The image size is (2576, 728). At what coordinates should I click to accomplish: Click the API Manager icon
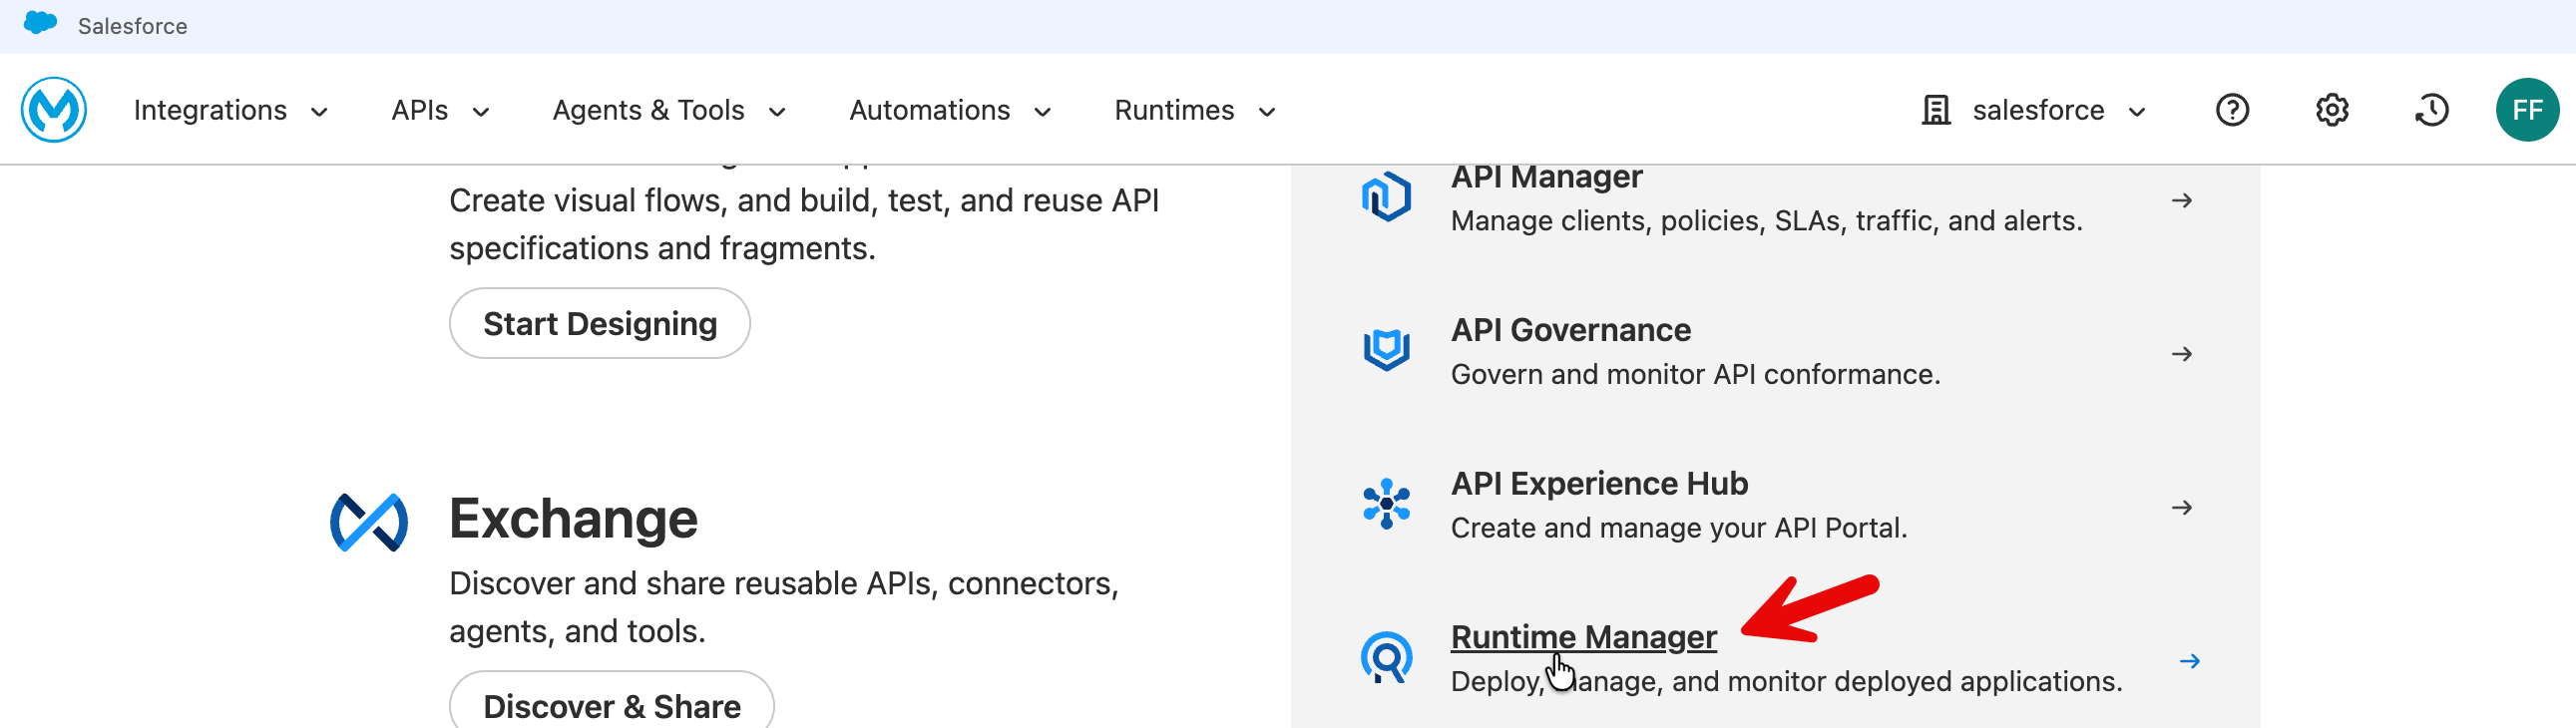pos(1386,196)
